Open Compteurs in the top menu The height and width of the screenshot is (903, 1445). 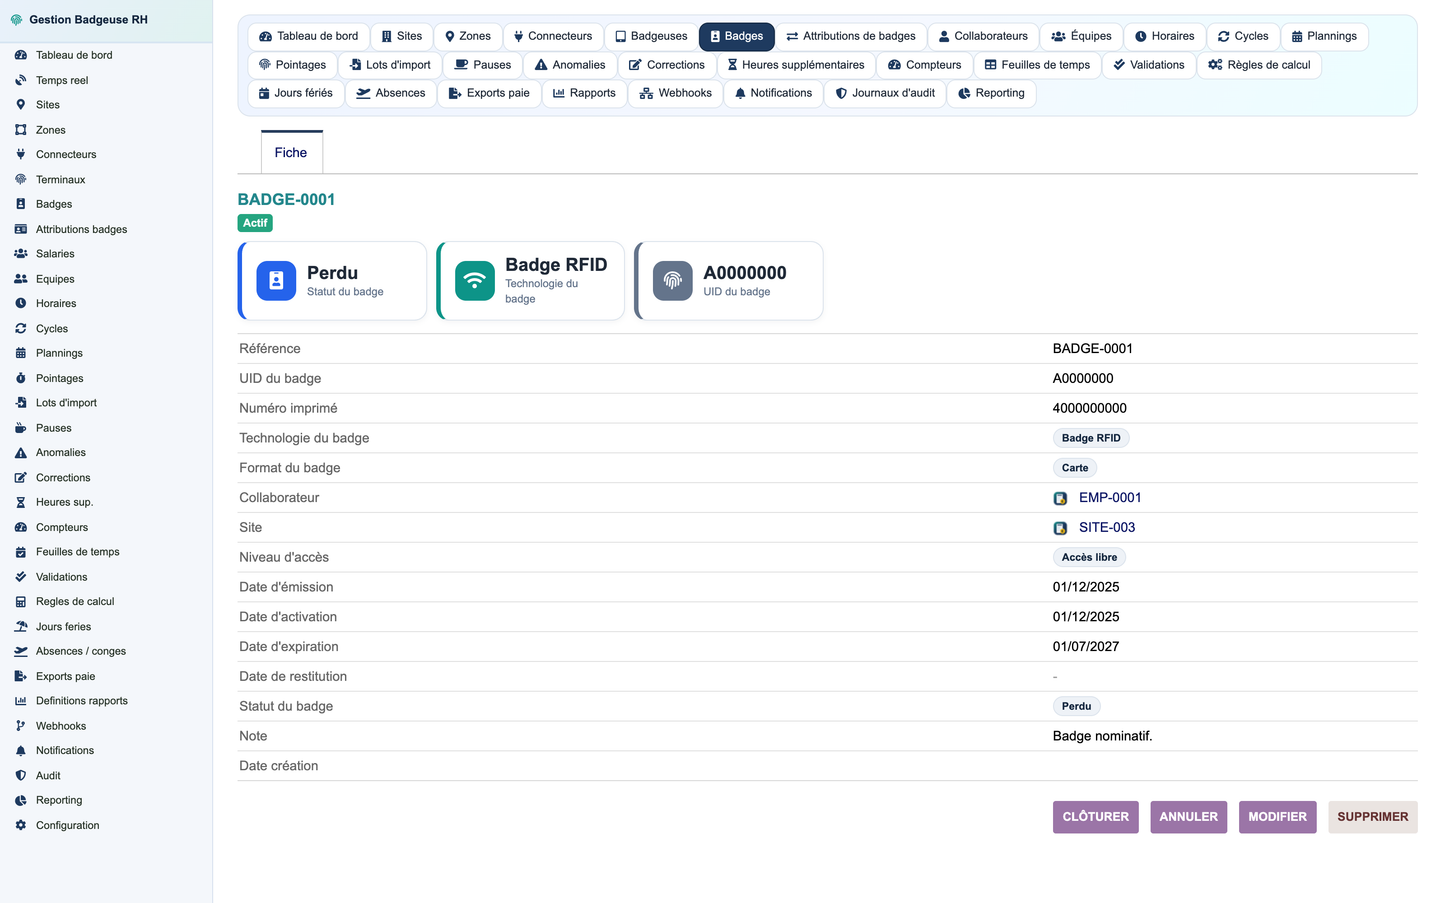click(x=924, y=65)
